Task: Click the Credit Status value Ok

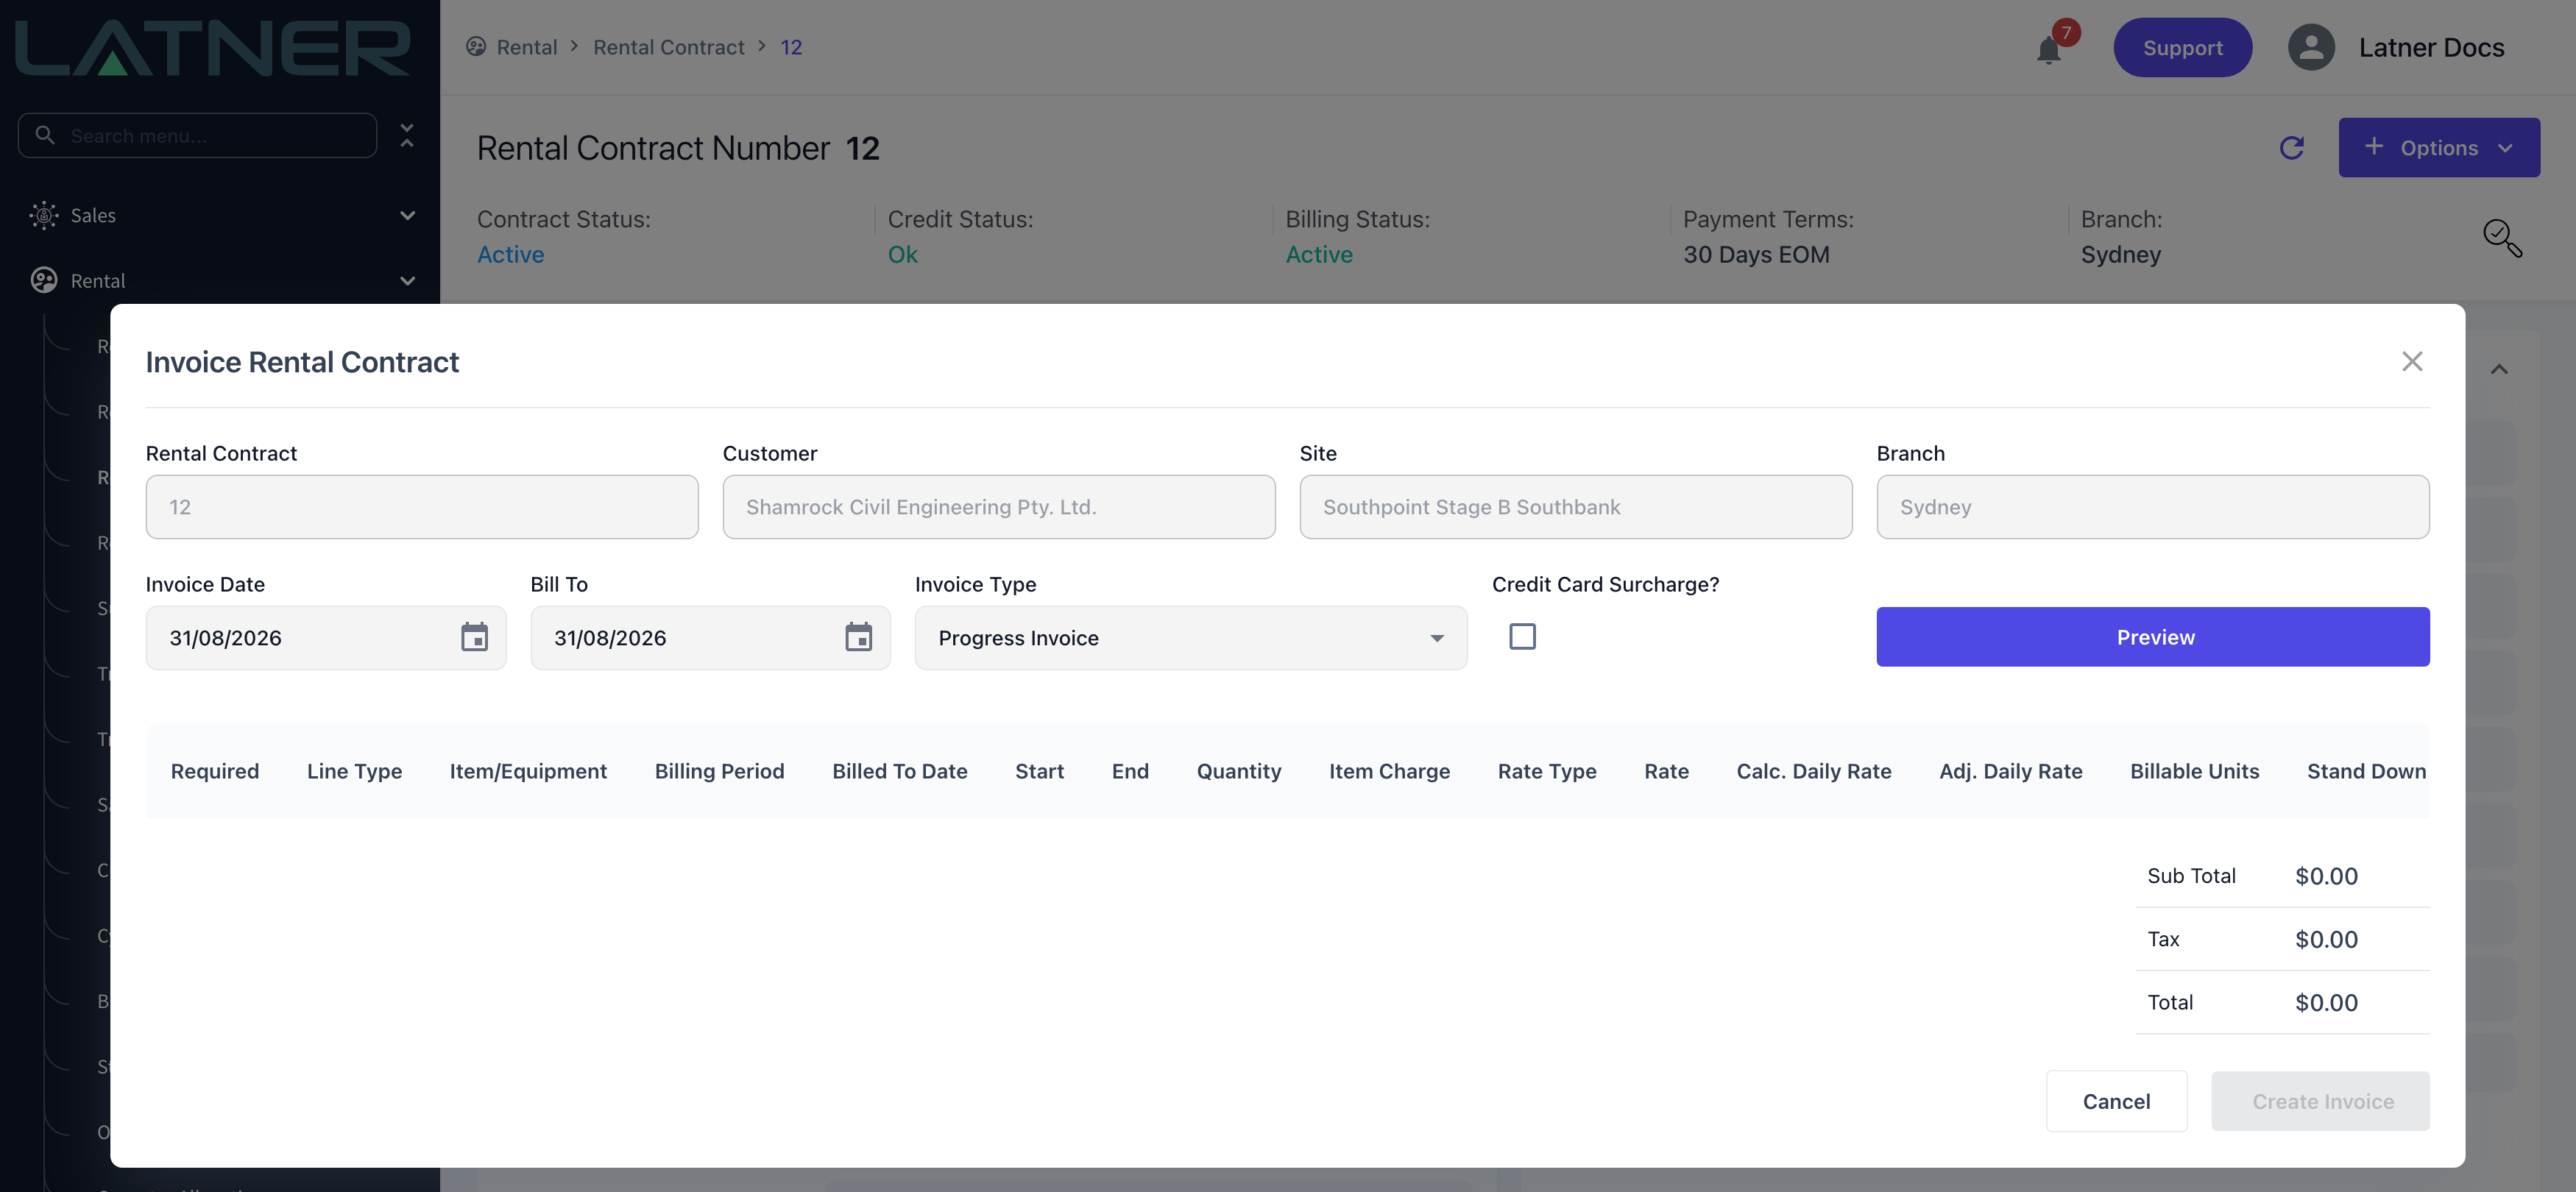Action: (902, 254)
